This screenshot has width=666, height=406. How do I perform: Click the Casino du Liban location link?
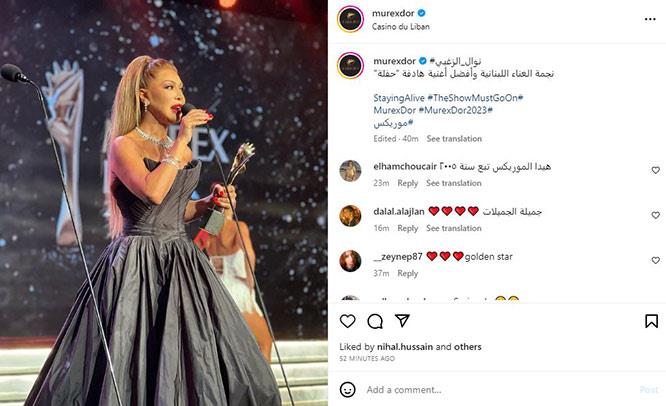[x=401, y=26]
